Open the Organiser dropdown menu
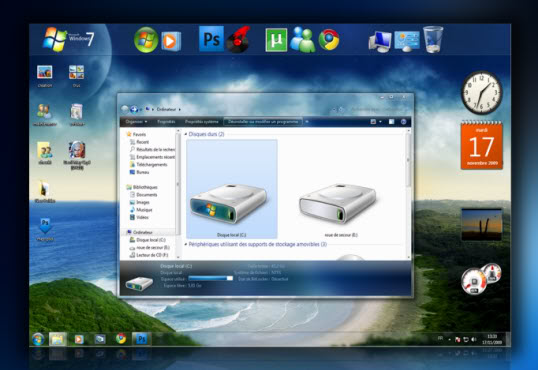This screenshot has width=538, height=370. tap(136, 122)
